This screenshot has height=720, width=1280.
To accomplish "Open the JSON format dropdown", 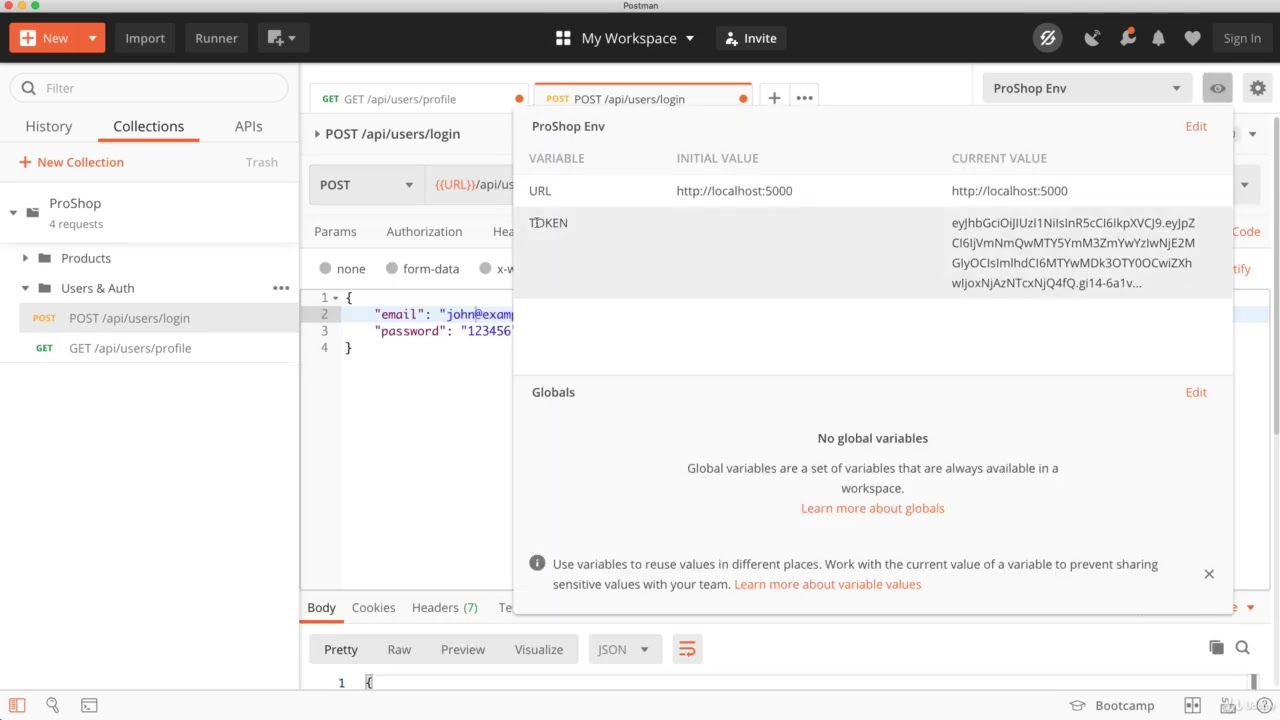I will [623, 650].
